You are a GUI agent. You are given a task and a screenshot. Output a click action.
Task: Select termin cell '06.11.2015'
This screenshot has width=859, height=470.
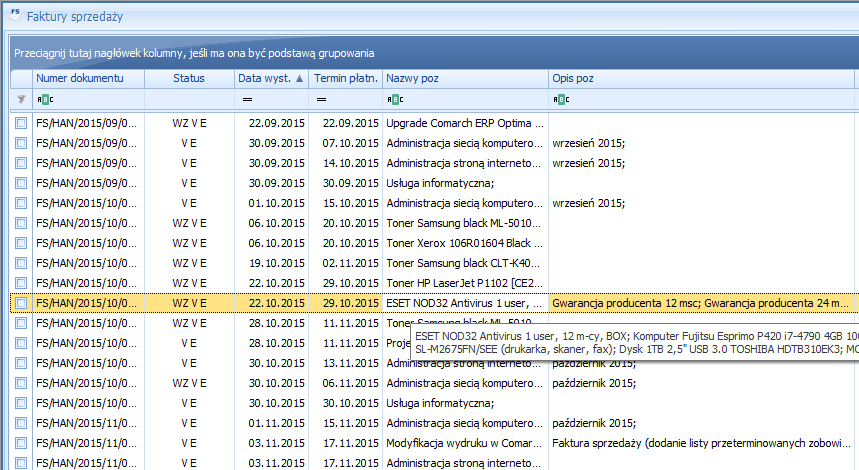(x=346, y=383)
